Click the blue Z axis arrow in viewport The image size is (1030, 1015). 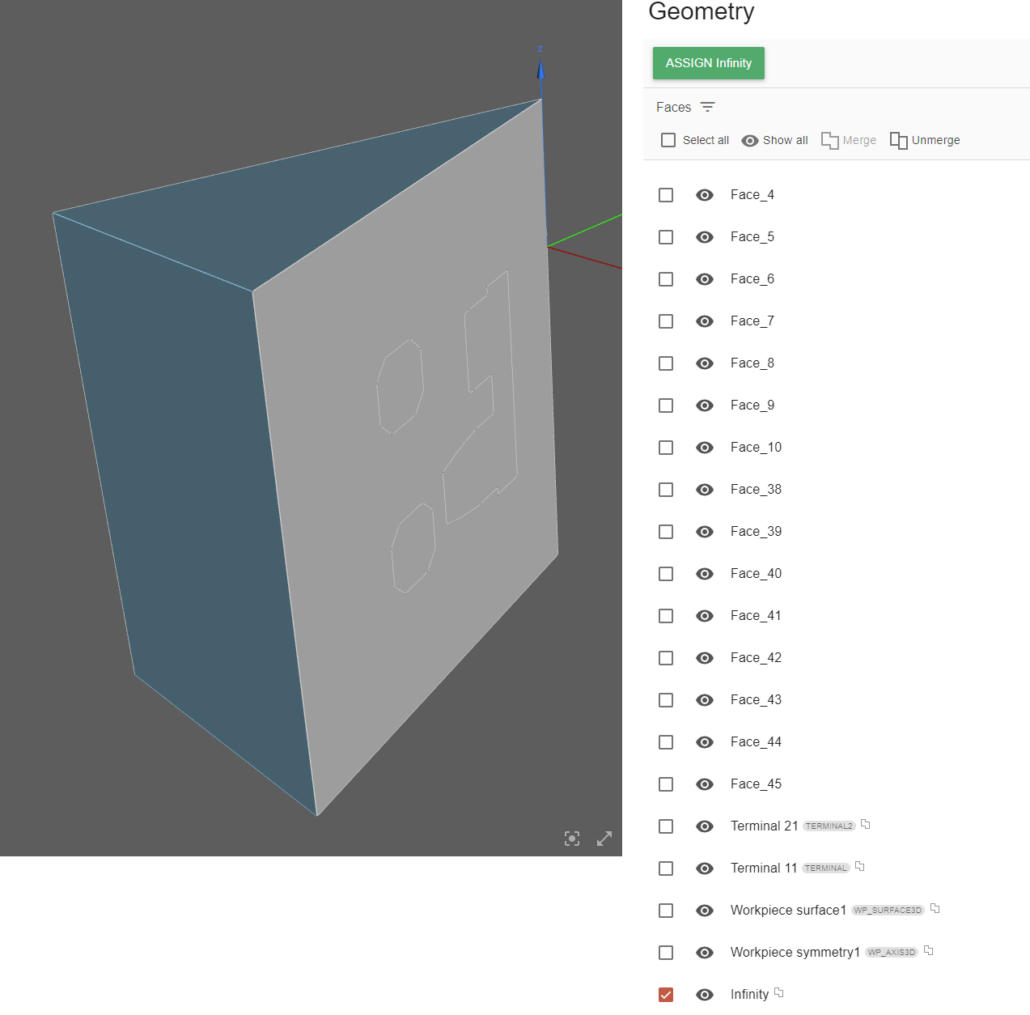(540, 70)
